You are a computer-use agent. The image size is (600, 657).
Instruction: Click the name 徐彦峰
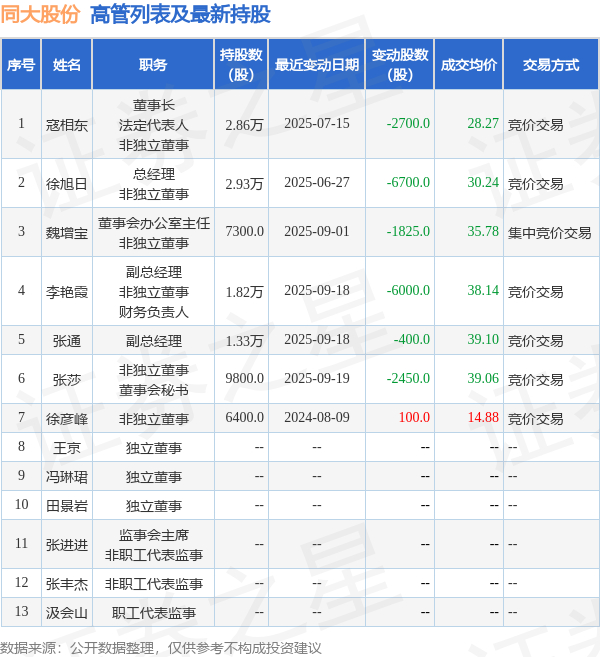click(67, 418)
